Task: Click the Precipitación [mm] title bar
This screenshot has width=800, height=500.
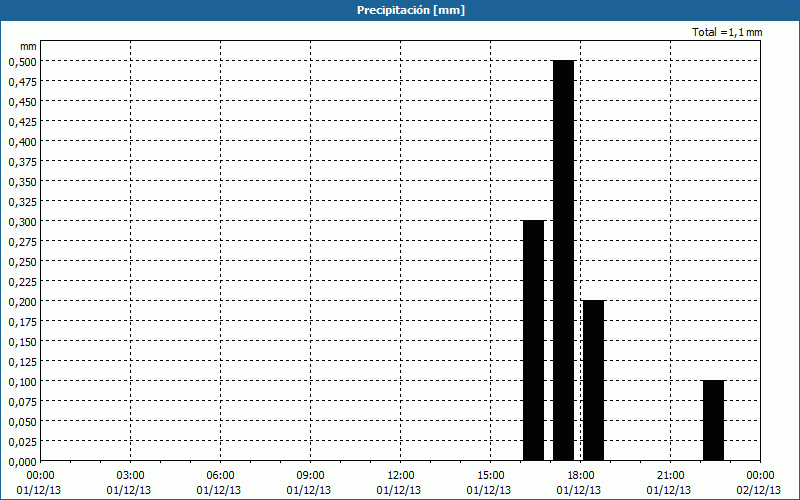Action: (x=400, y=10)
